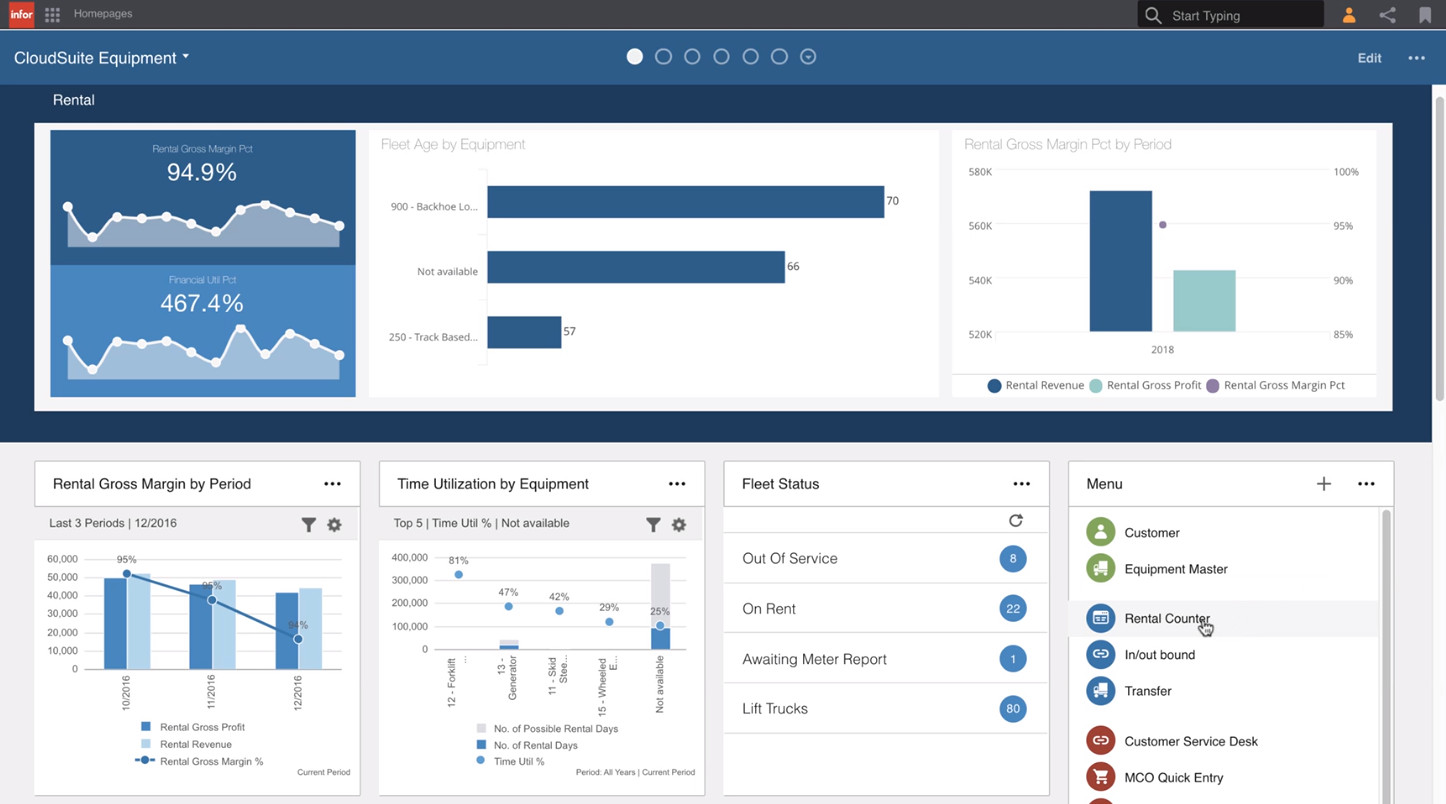
Task: Open the share icon in the top bar
Action: pyautogui.click(x=1387, y=14)
